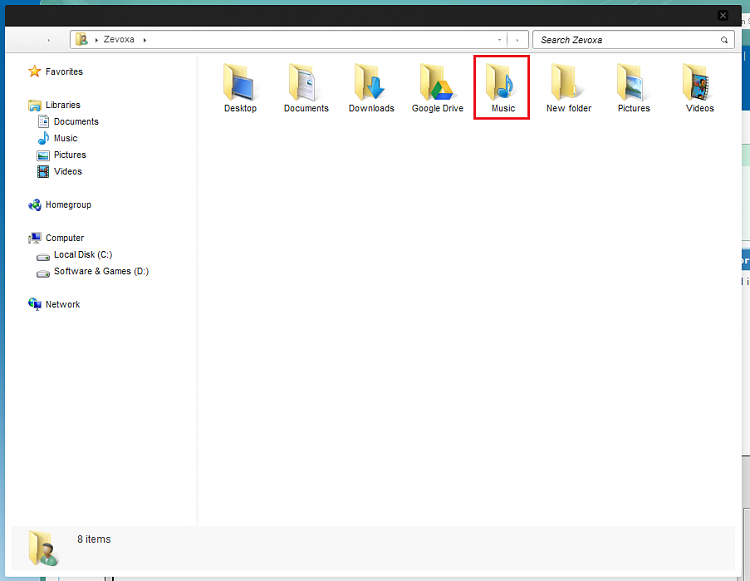Close the explorer window
Image resolution: width=750 pixels, height=581 pixels.
pyautogui.click(x=723, y=15)
